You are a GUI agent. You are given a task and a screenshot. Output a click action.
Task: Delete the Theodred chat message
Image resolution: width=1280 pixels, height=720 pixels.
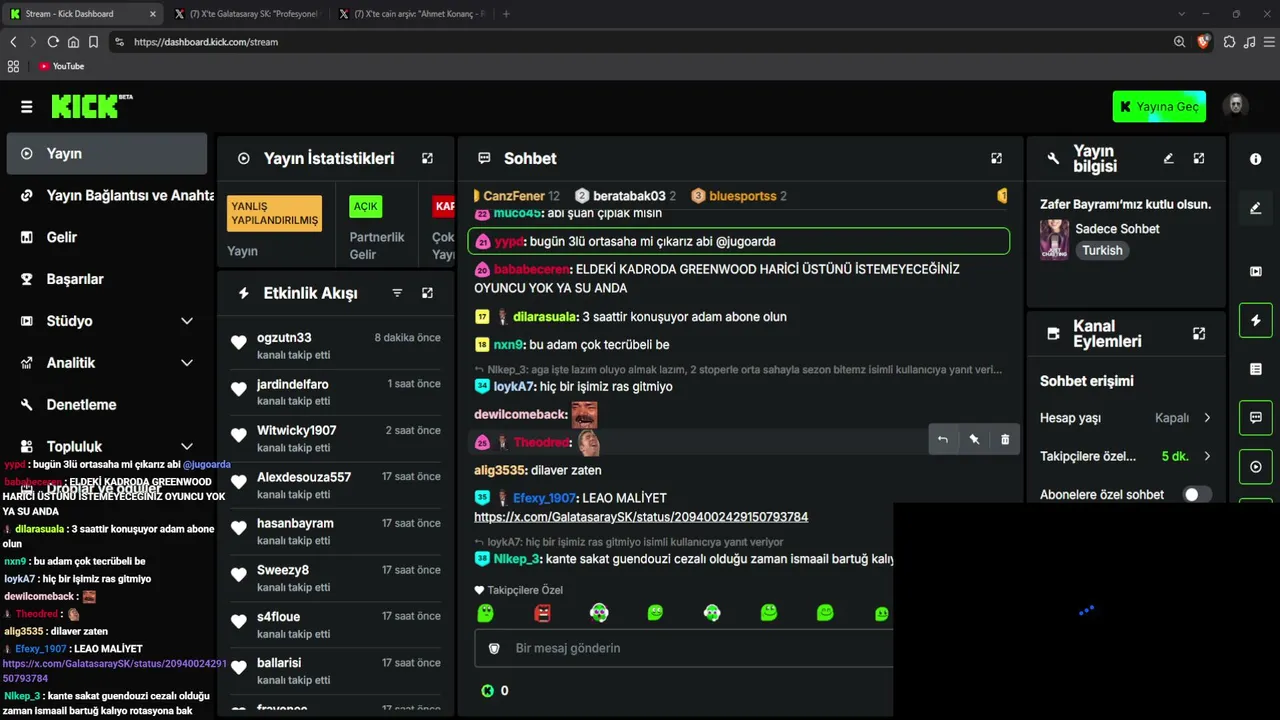tap(1005, 439)
